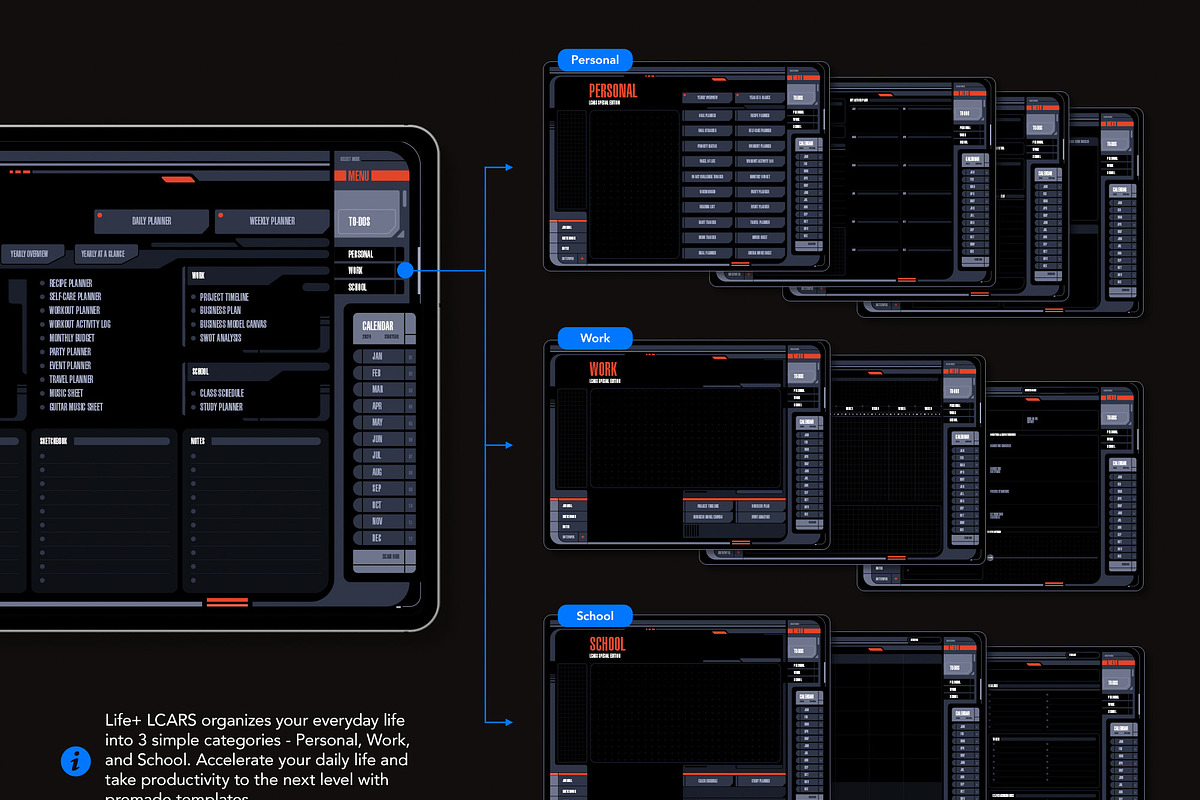Screen dimensions: 1200x800
Task: Open the SEP calendar month
Action: [x=384, y=488]
